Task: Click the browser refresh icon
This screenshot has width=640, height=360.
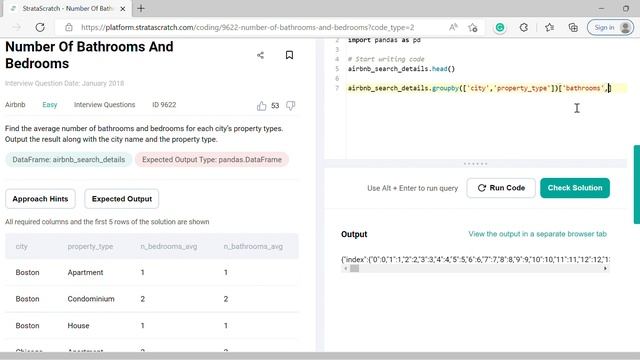Action: click(40, 27)
